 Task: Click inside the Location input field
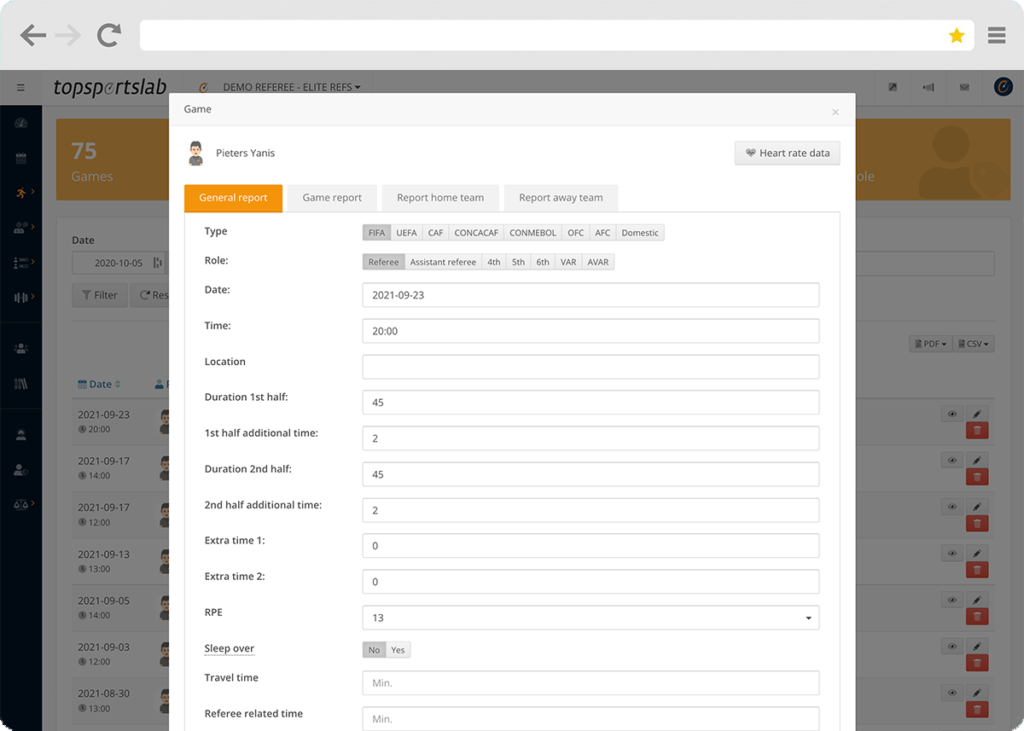pos(590,366)
